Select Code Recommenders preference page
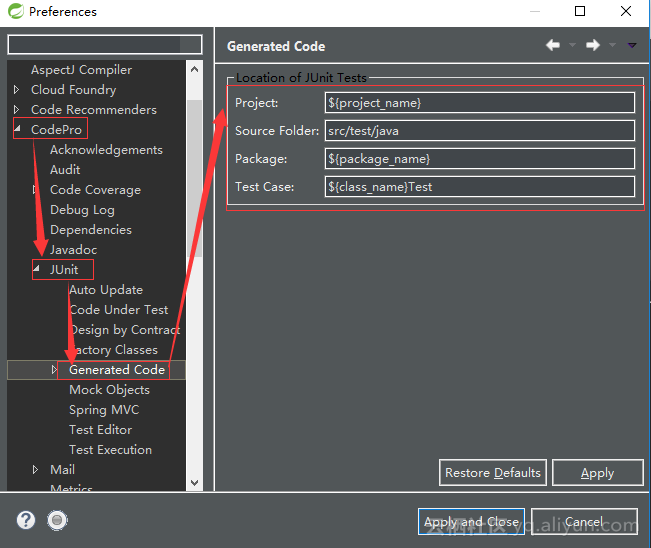 (94, 110)
